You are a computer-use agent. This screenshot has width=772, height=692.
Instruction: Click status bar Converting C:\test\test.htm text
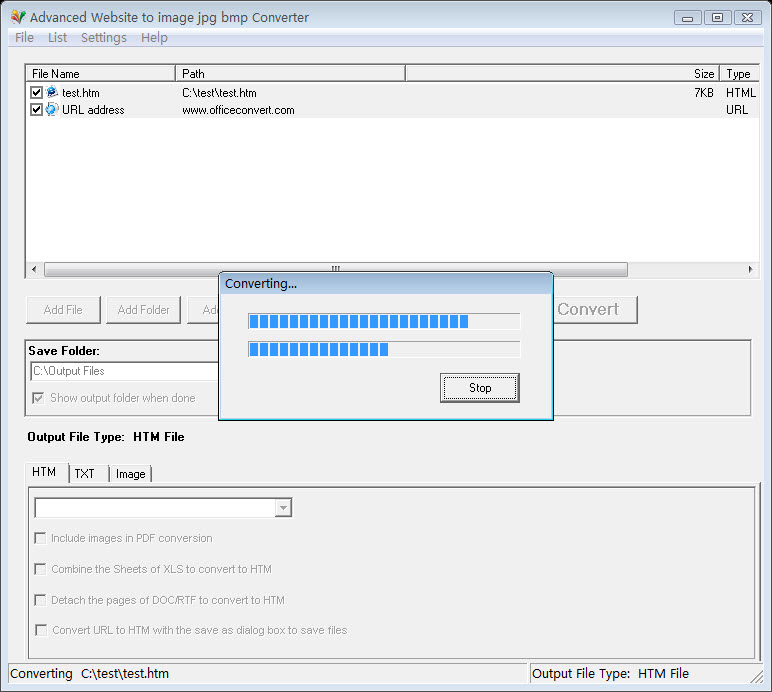(89, 673)
